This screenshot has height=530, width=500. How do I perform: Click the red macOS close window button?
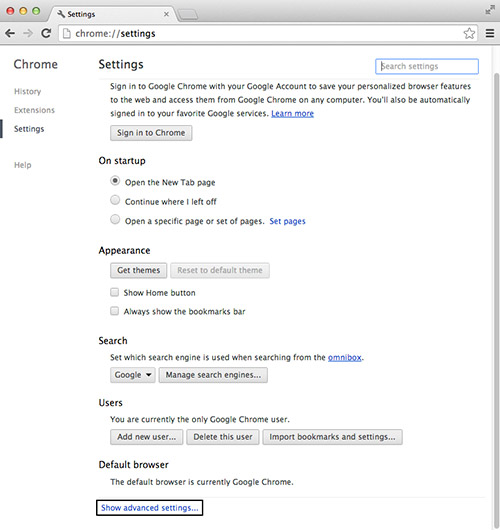[x=10, y=11]
